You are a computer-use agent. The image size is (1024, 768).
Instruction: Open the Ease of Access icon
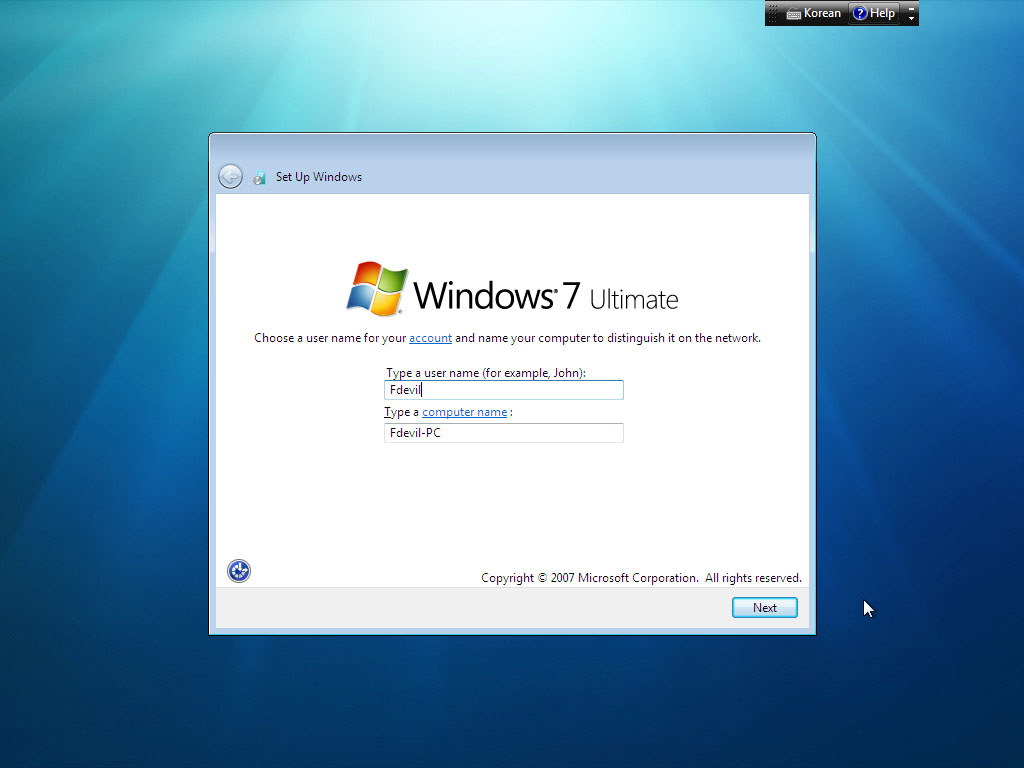(239, 571)
